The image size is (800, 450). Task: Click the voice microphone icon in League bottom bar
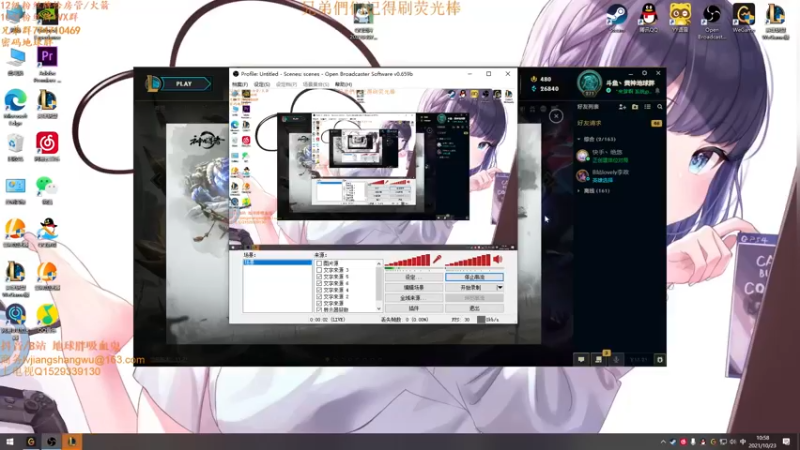pos(616,360)
